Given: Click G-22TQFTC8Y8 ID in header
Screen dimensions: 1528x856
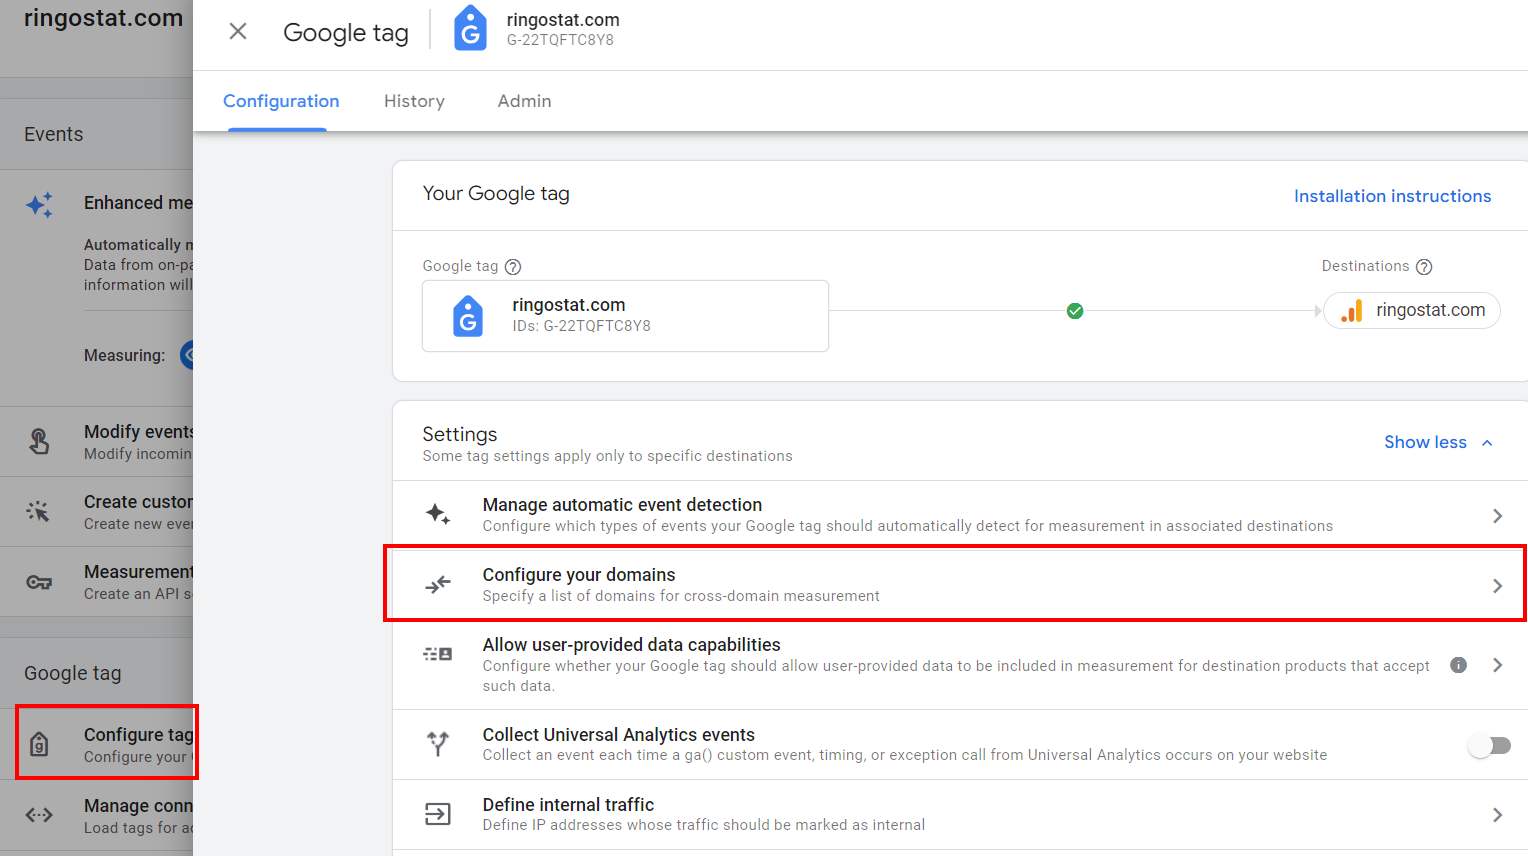Looking at the screenshot, I should 560,40.
